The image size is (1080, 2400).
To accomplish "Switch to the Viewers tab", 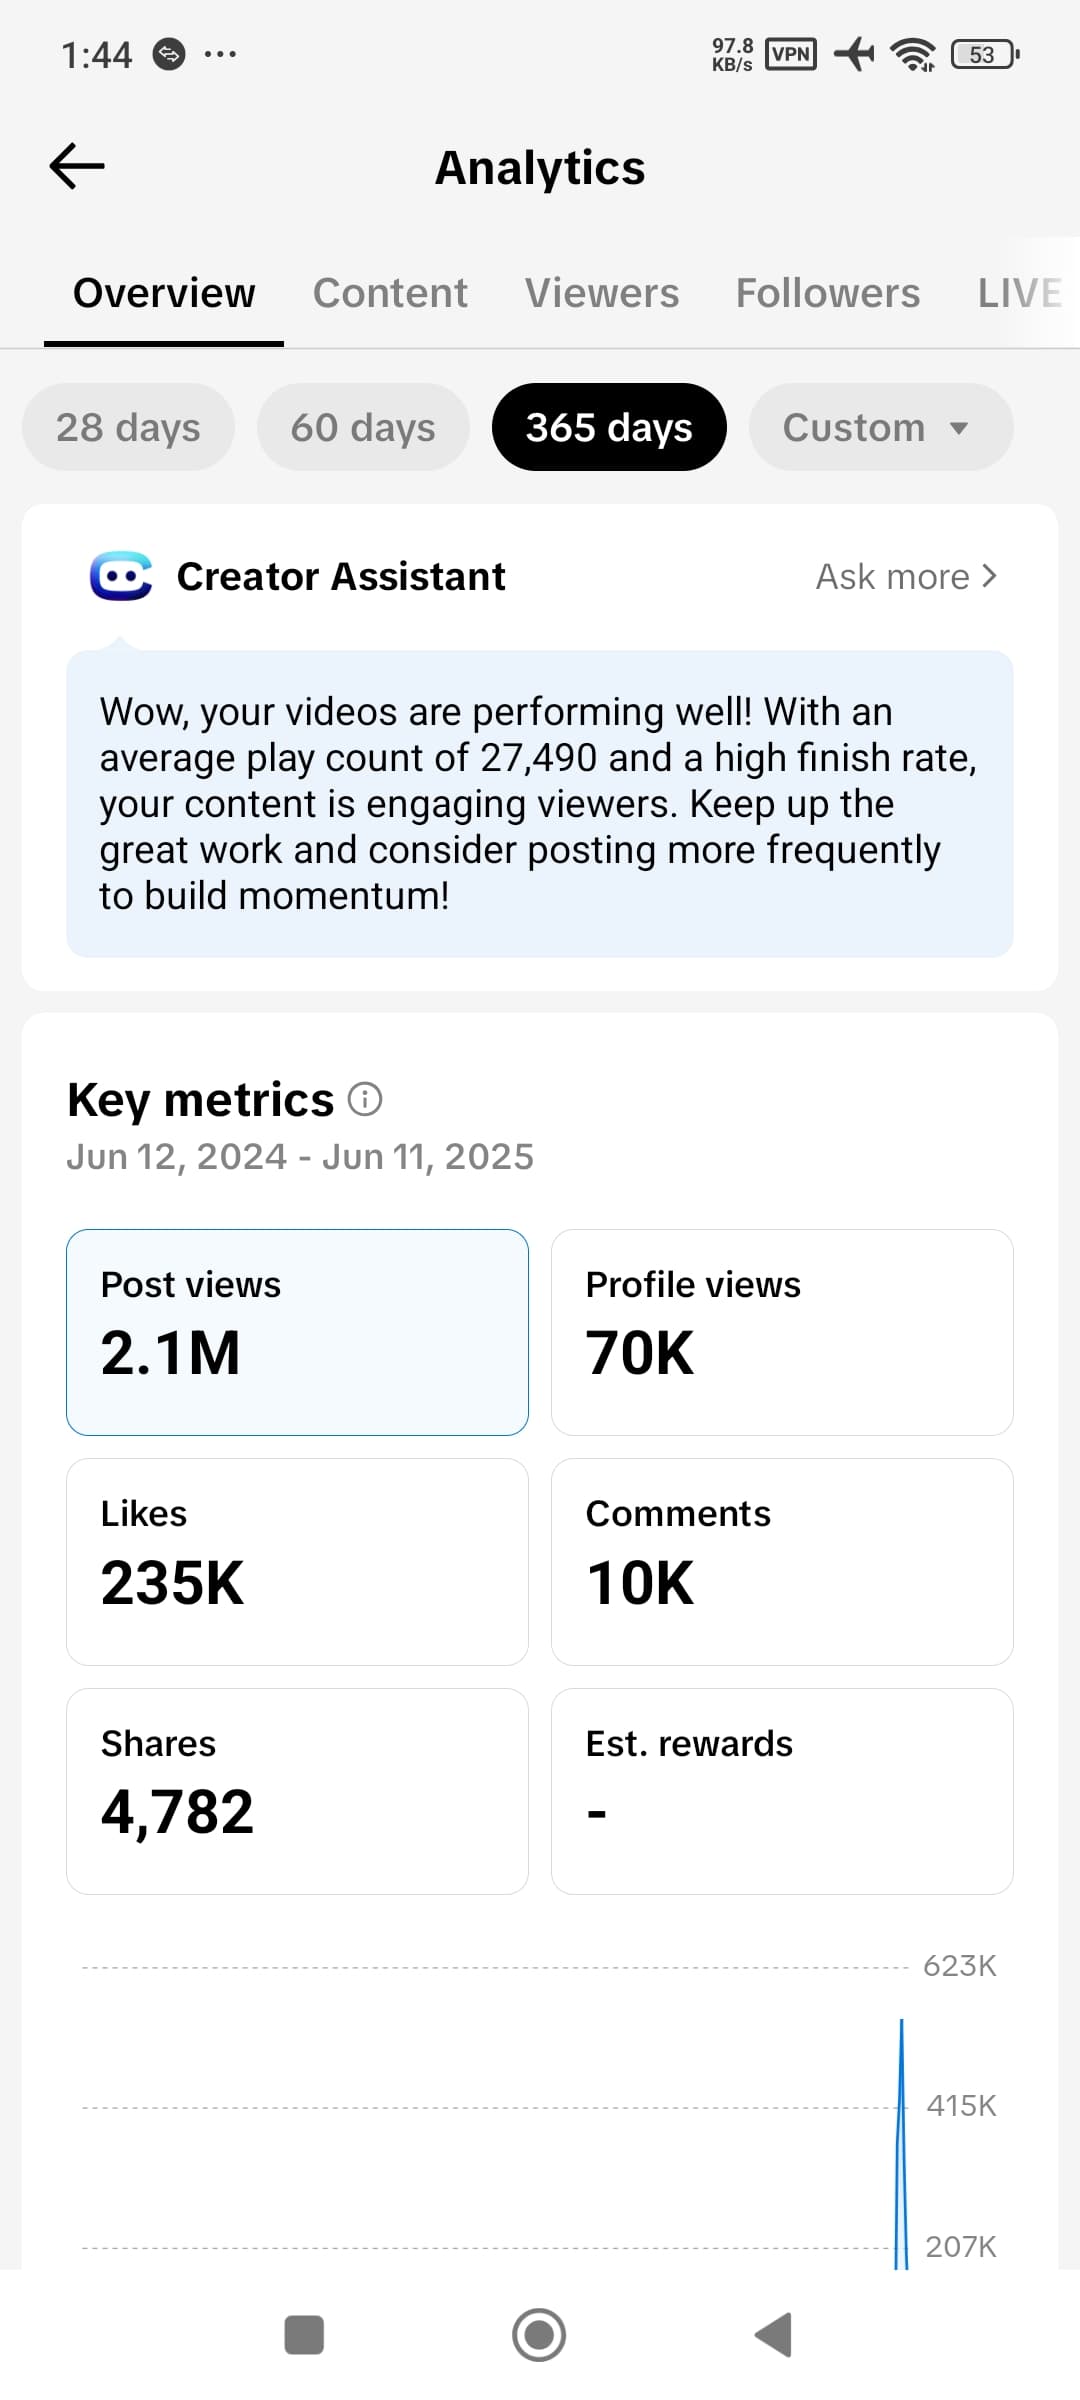I will (602, 293).
